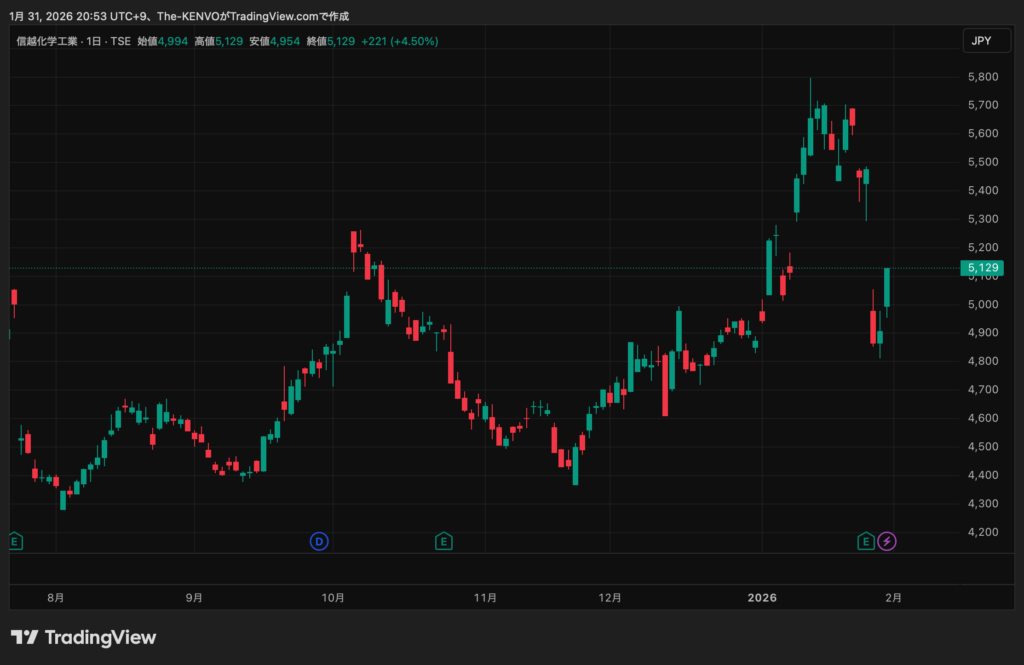Screen dimensions: 1024x665
Task: Open the E earnings marker near November
Action: (x=444, y=541)
